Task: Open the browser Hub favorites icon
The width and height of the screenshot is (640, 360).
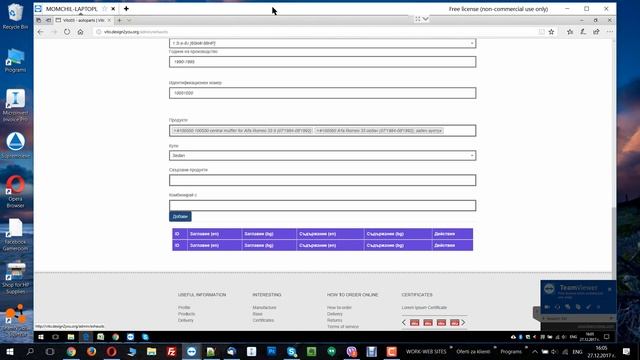Action: [x=570, y=31]
